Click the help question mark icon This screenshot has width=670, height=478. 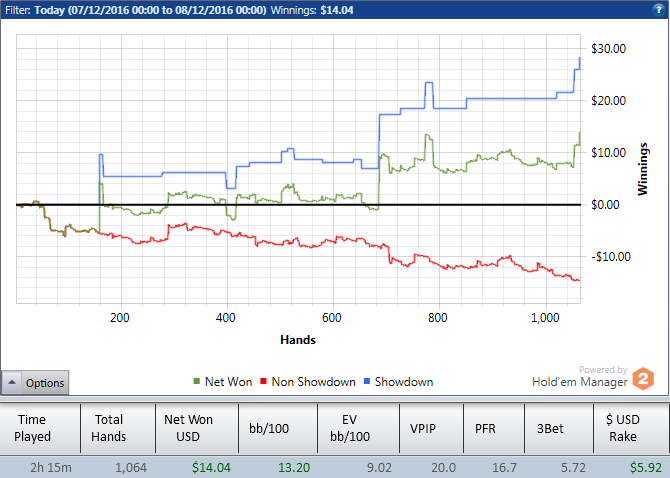(658, 9)
